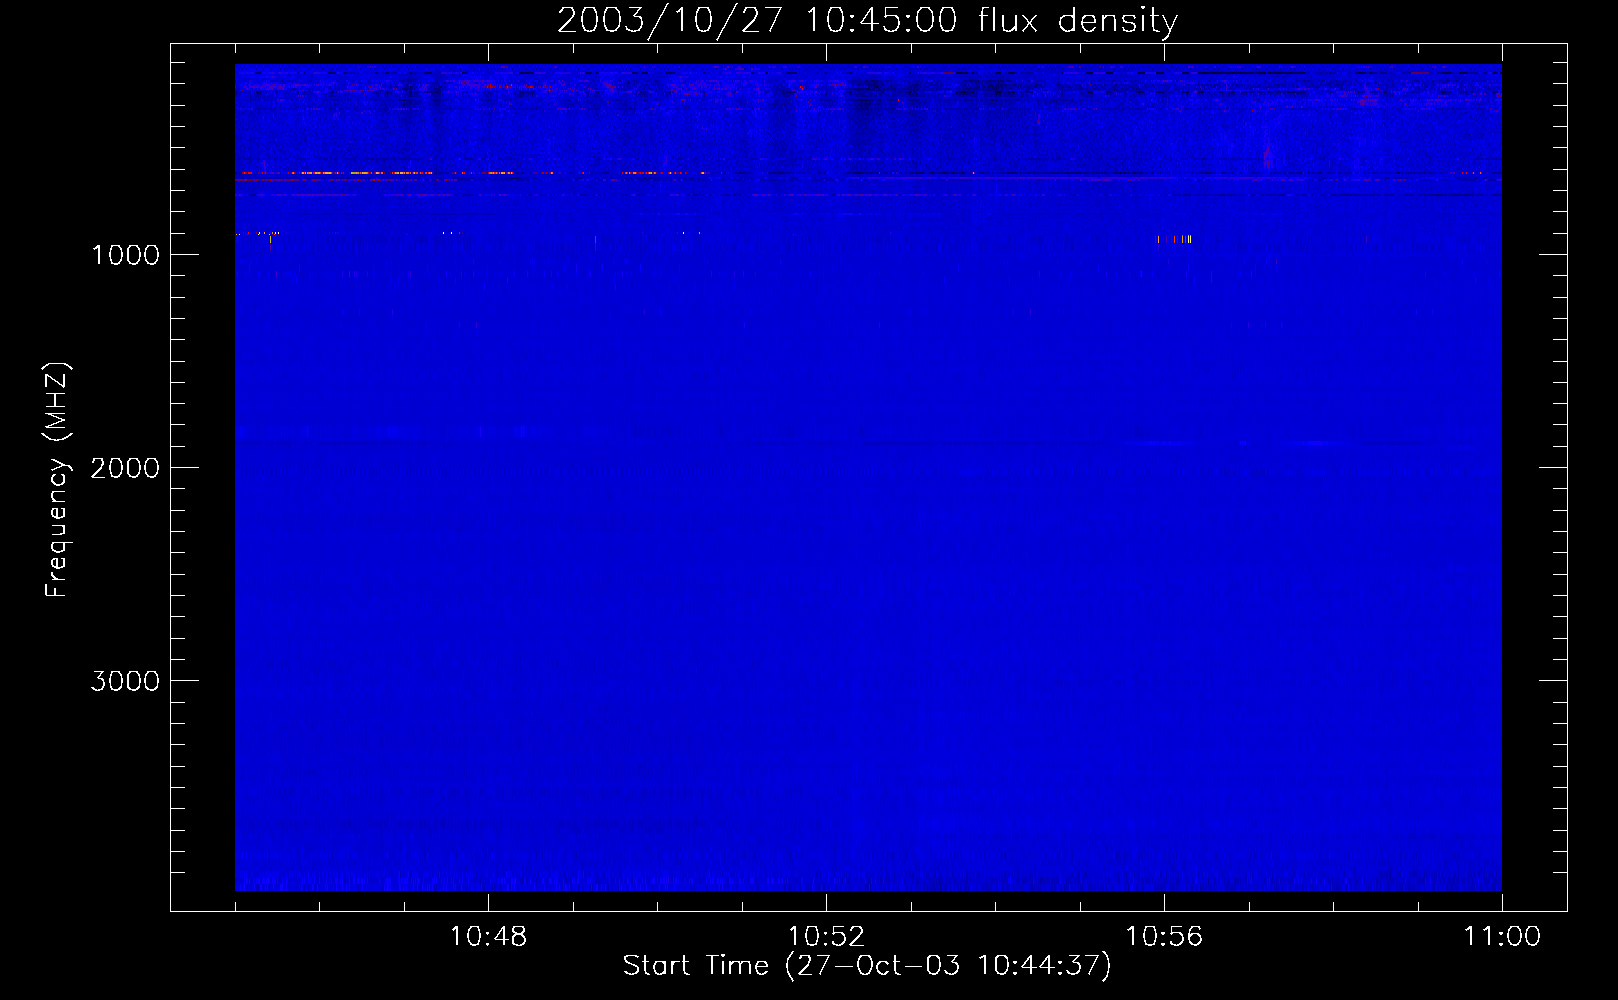This screenshot has width=1618, height=1000.
Task: Click the 10:52 time axis label
Action: point(826,937)
